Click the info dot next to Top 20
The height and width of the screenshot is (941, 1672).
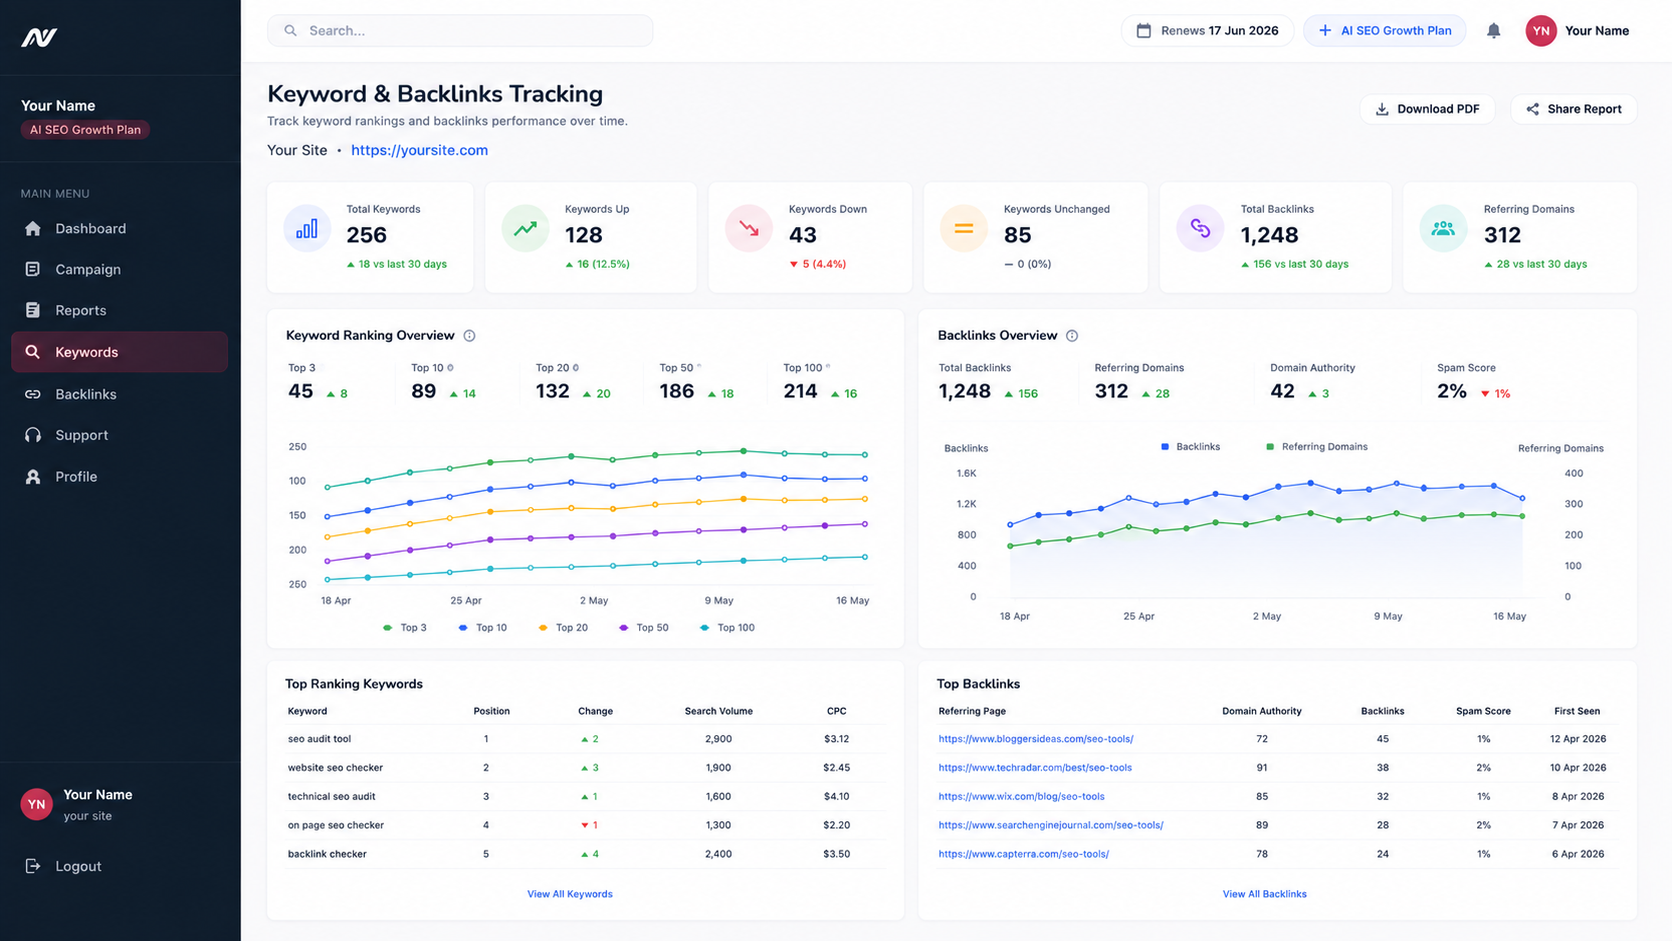pos(575,368)
